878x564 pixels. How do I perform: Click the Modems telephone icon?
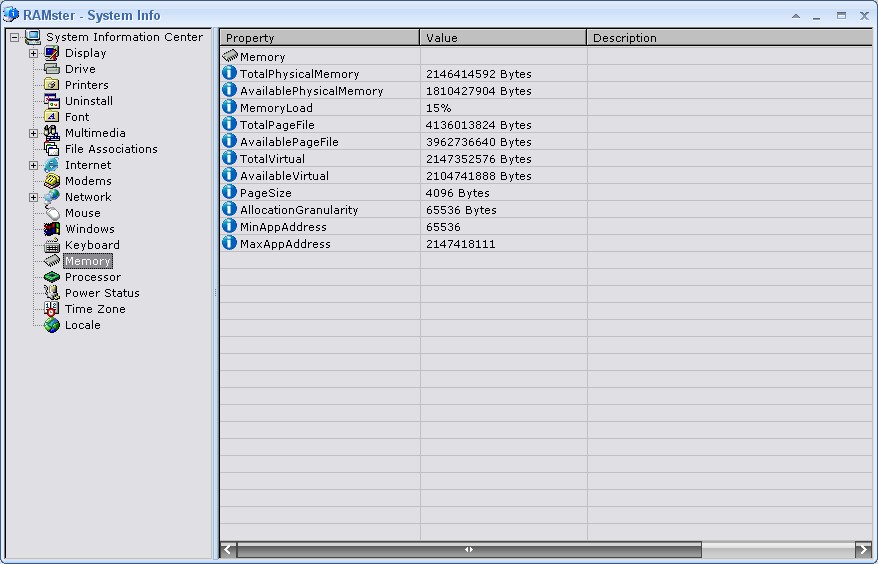coord(52,181)
